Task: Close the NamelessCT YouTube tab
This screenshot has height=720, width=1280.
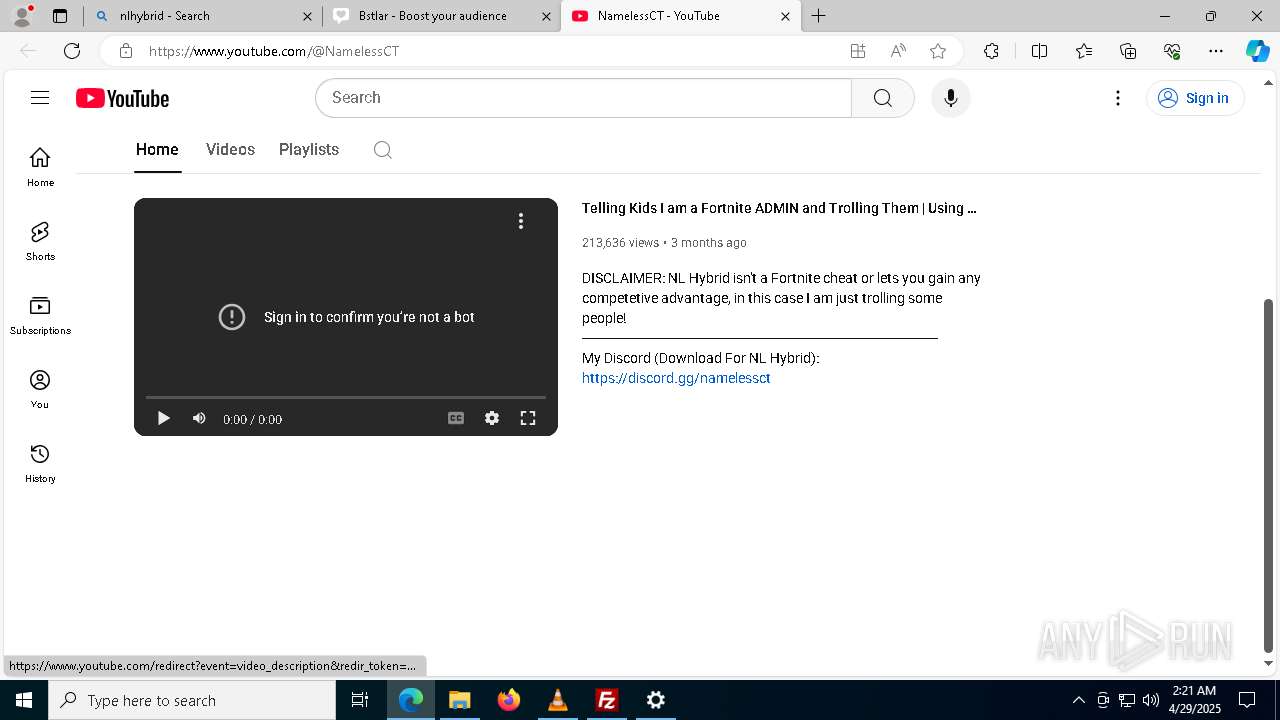Action: [785, 16]
